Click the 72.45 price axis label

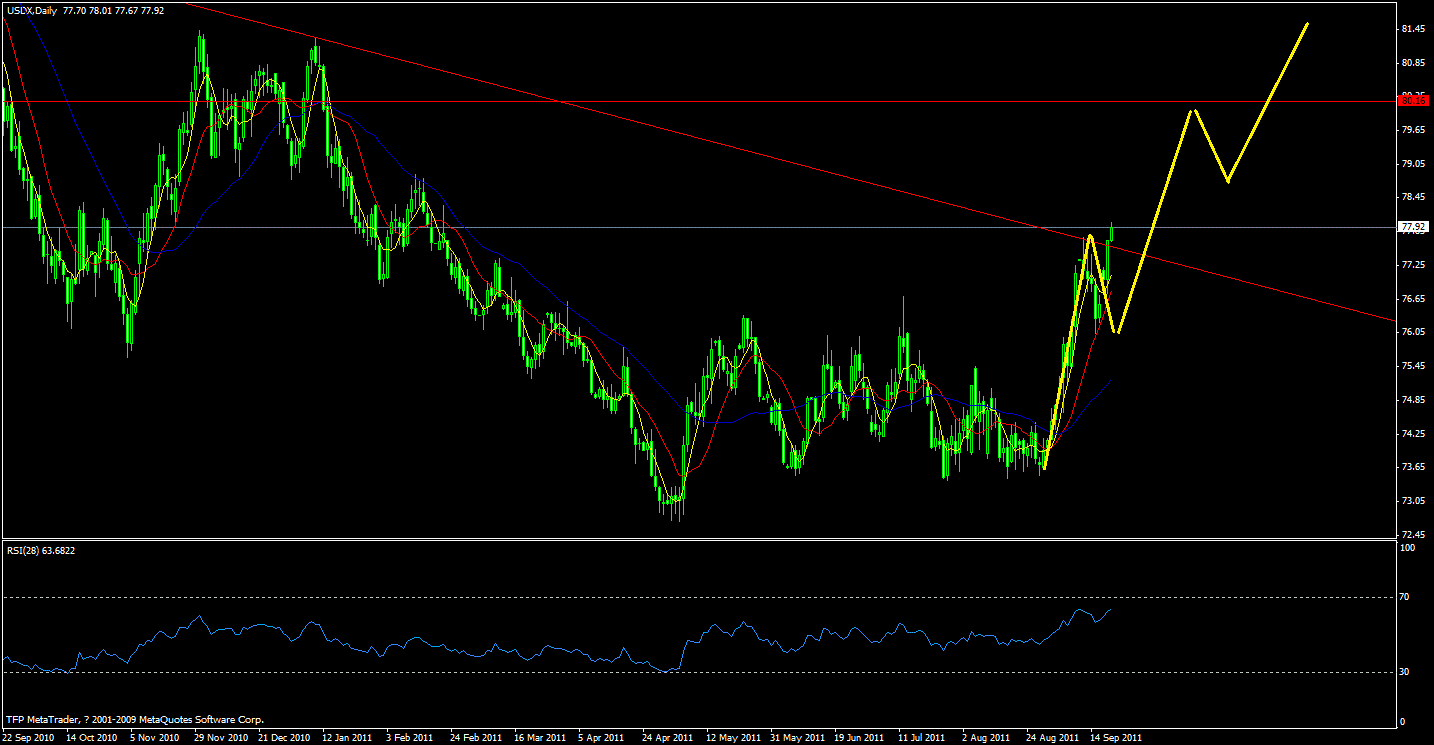[x=1412, y=533]
